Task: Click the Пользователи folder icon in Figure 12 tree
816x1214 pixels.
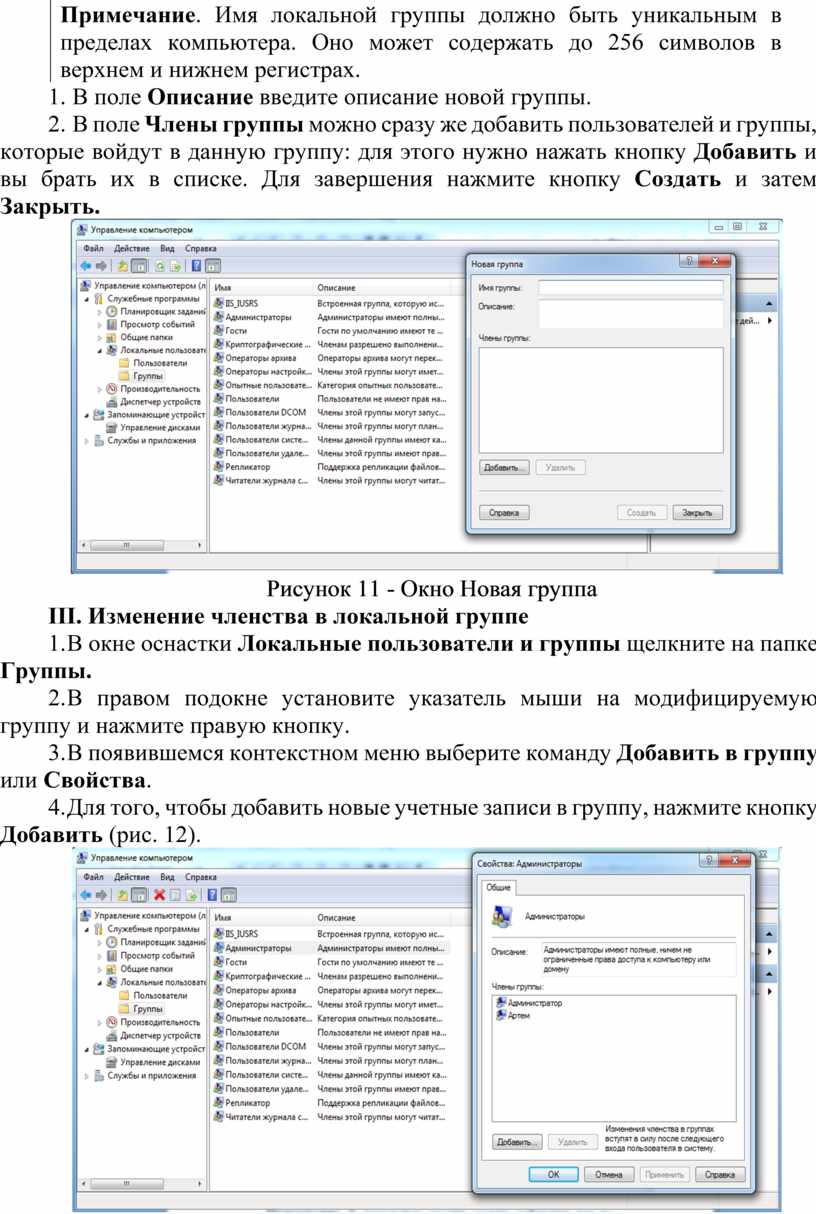Action: 125,996
